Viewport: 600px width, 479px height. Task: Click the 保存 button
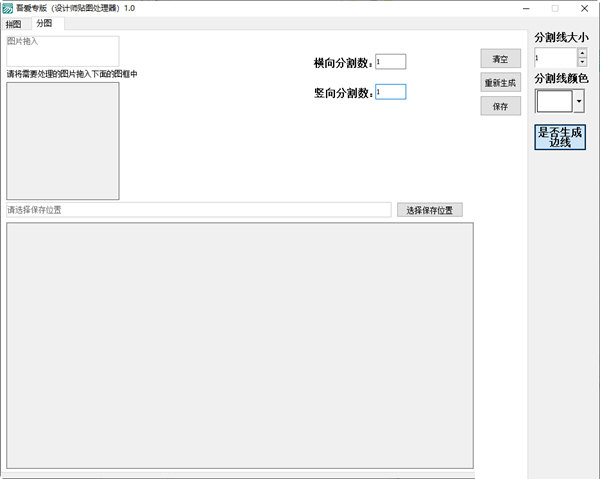[500, 106]
